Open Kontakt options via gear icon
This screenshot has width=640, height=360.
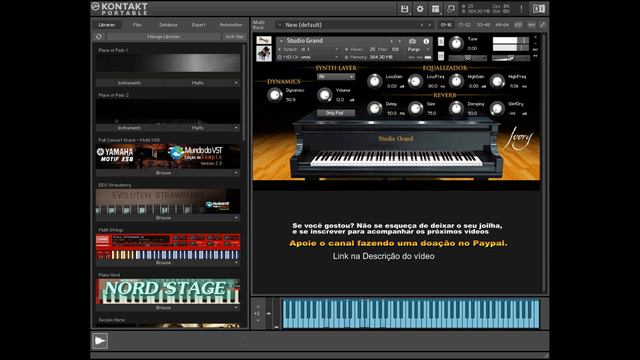click(420, 9)
